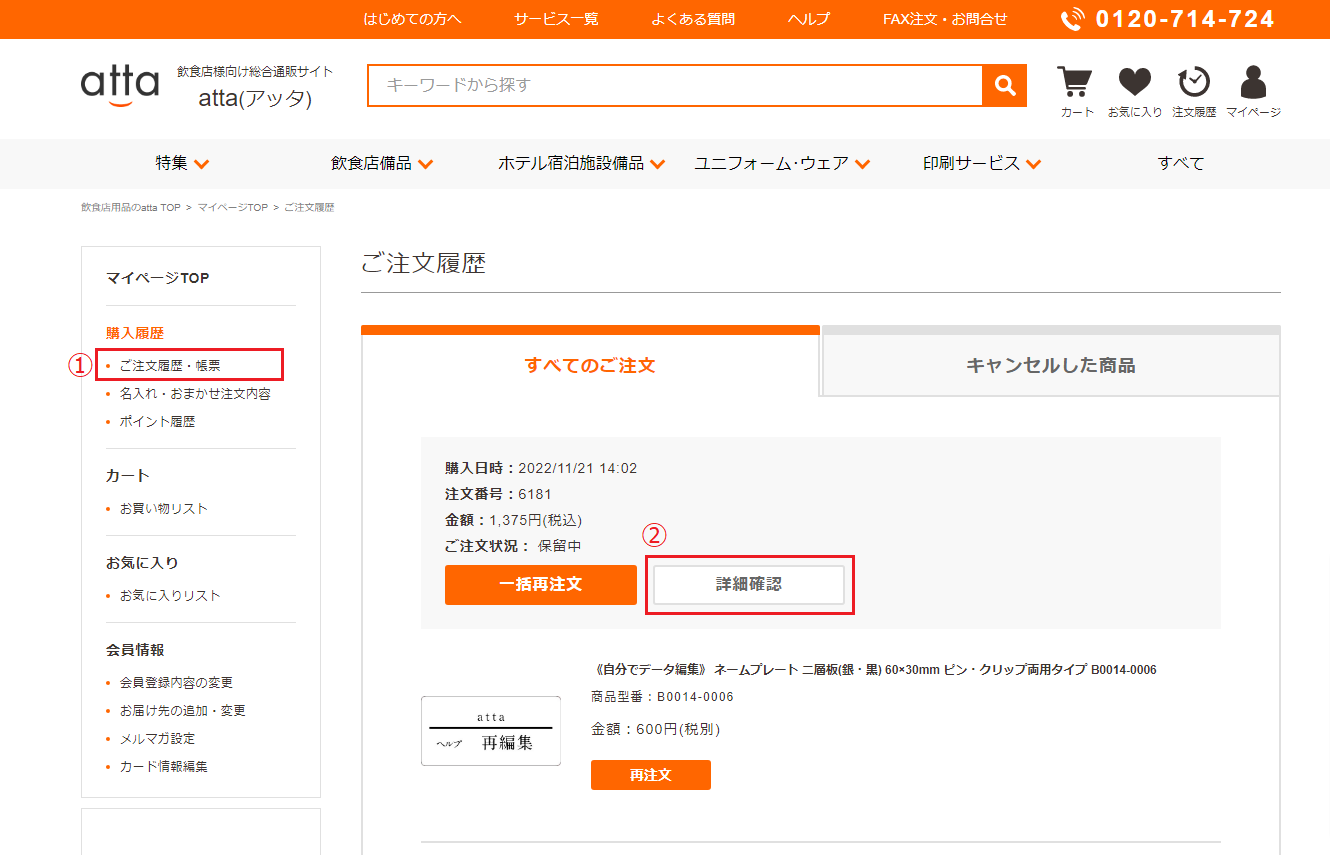
Task: Click the orange 再注文 button
Action: tap(650, 775)
